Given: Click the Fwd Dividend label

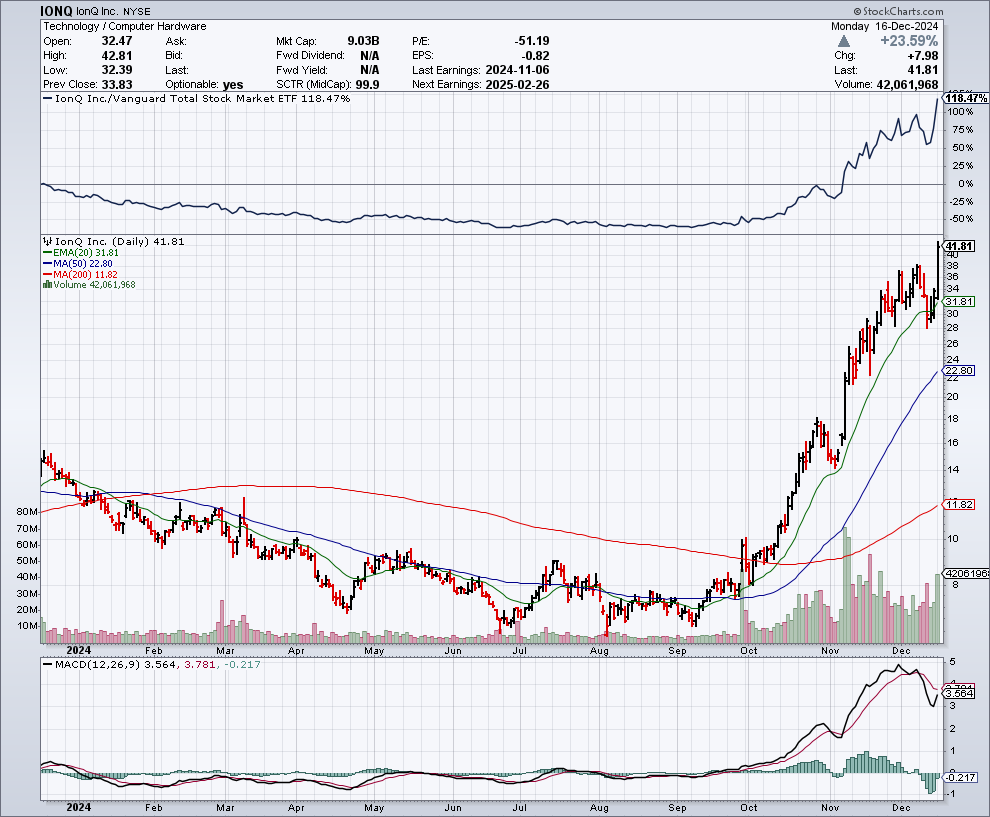Looking at the screenshot, I should [310, 56].
